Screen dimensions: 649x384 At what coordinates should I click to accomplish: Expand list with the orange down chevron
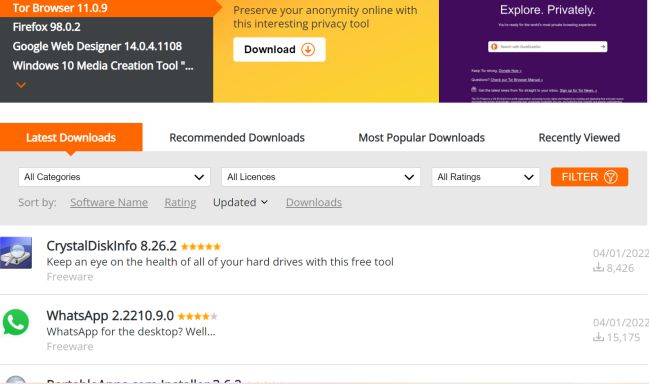[21, 85]
